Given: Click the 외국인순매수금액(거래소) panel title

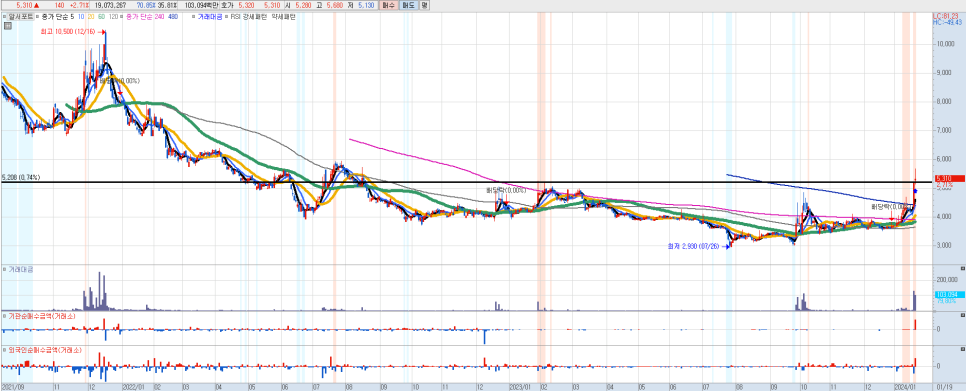Looking at the screenshot, I should click(x=46, y=349).
